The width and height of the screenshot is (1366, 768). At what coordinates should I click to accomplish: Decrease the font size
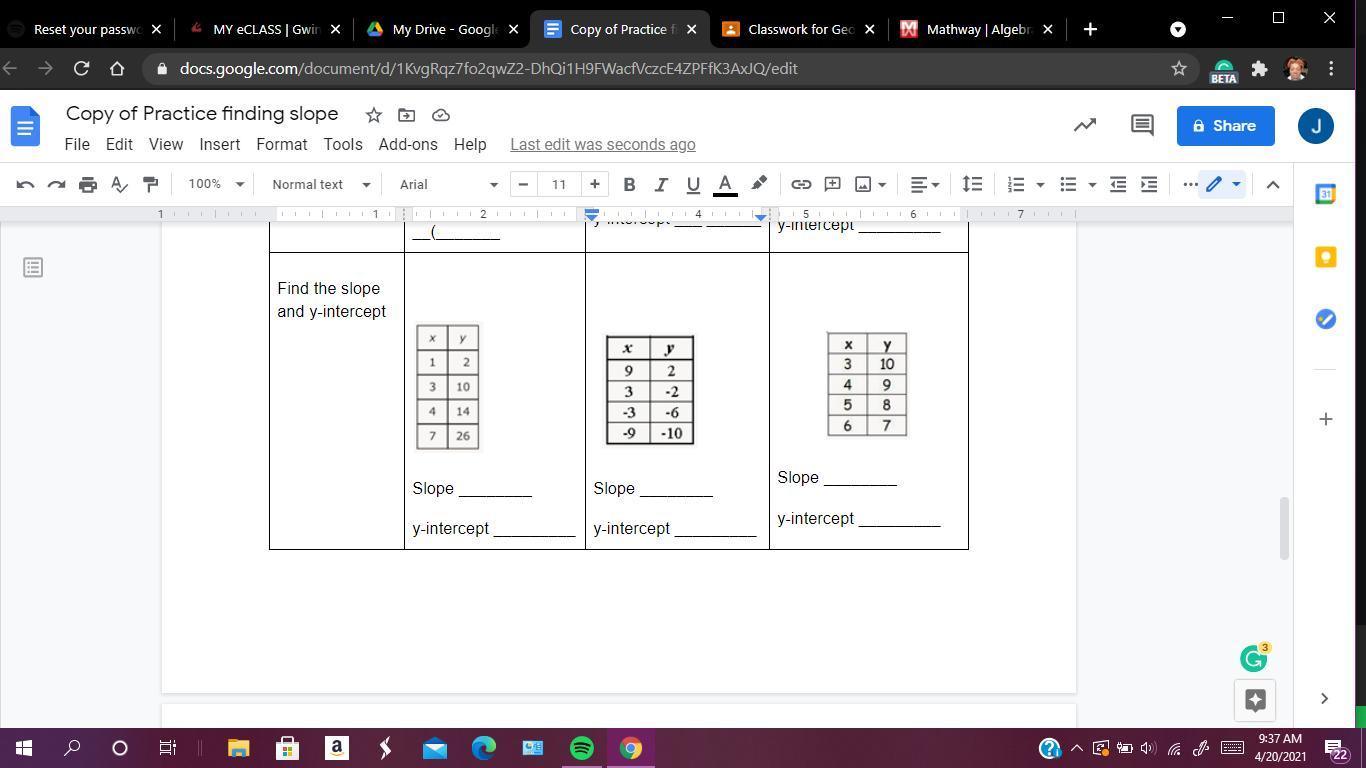pos(523,184)
